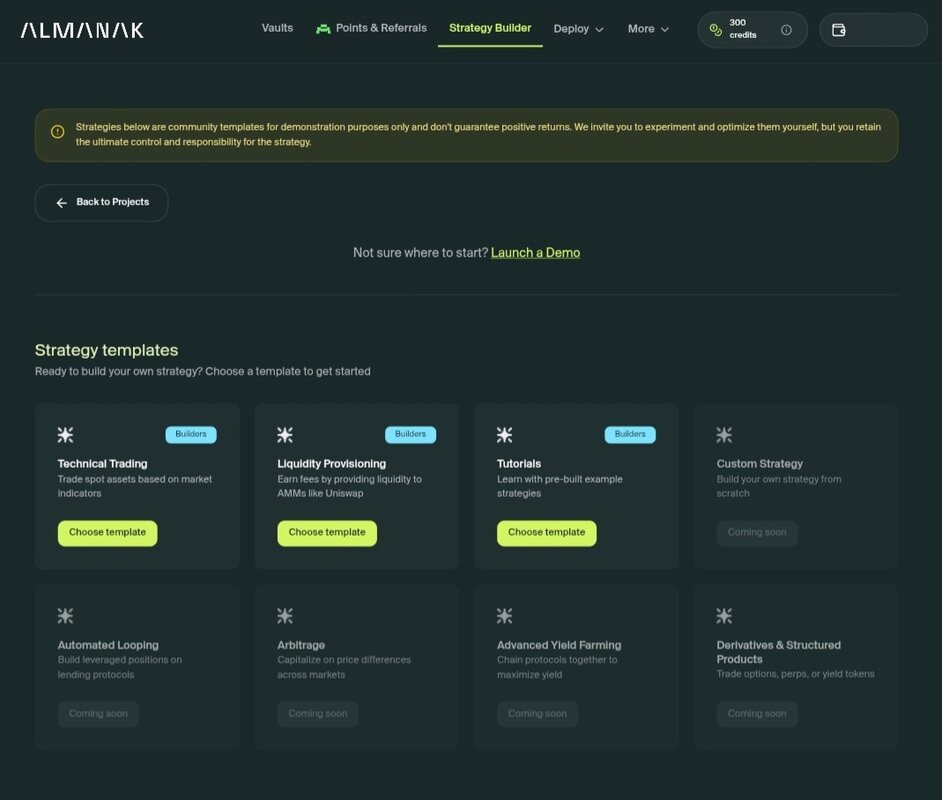Click the Almanak logo
Image resolution: width=942 pixels, height=800 pixels.
tap(82, 30)
